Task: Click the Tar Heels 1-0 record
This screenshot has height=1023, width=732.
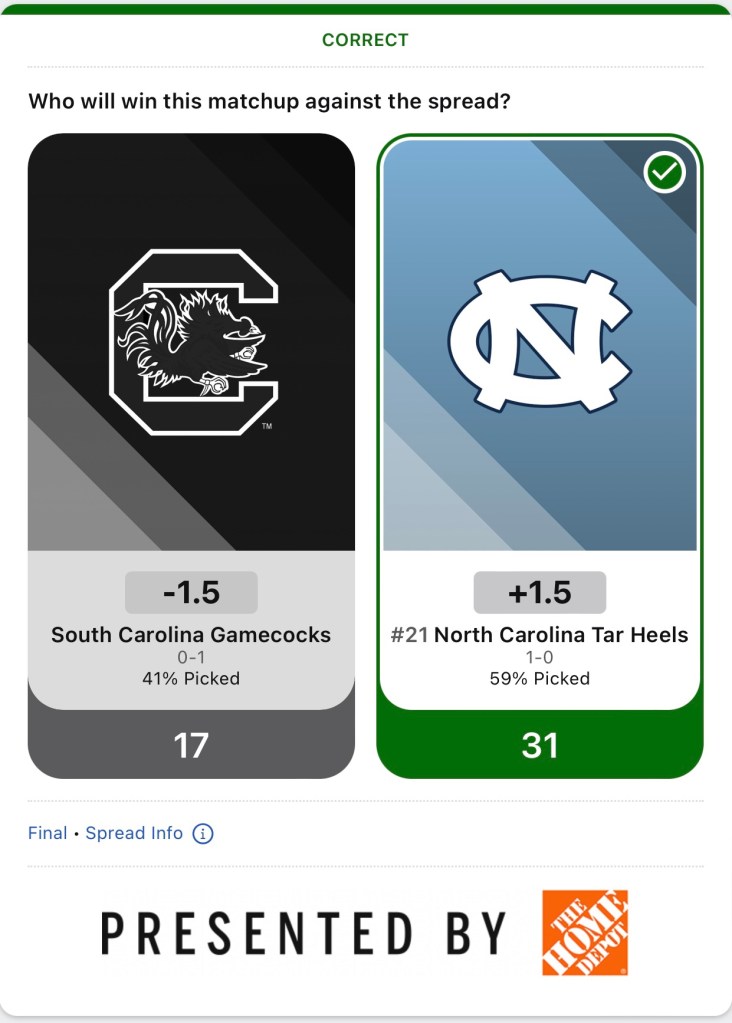Action: (x=540, y=658)
